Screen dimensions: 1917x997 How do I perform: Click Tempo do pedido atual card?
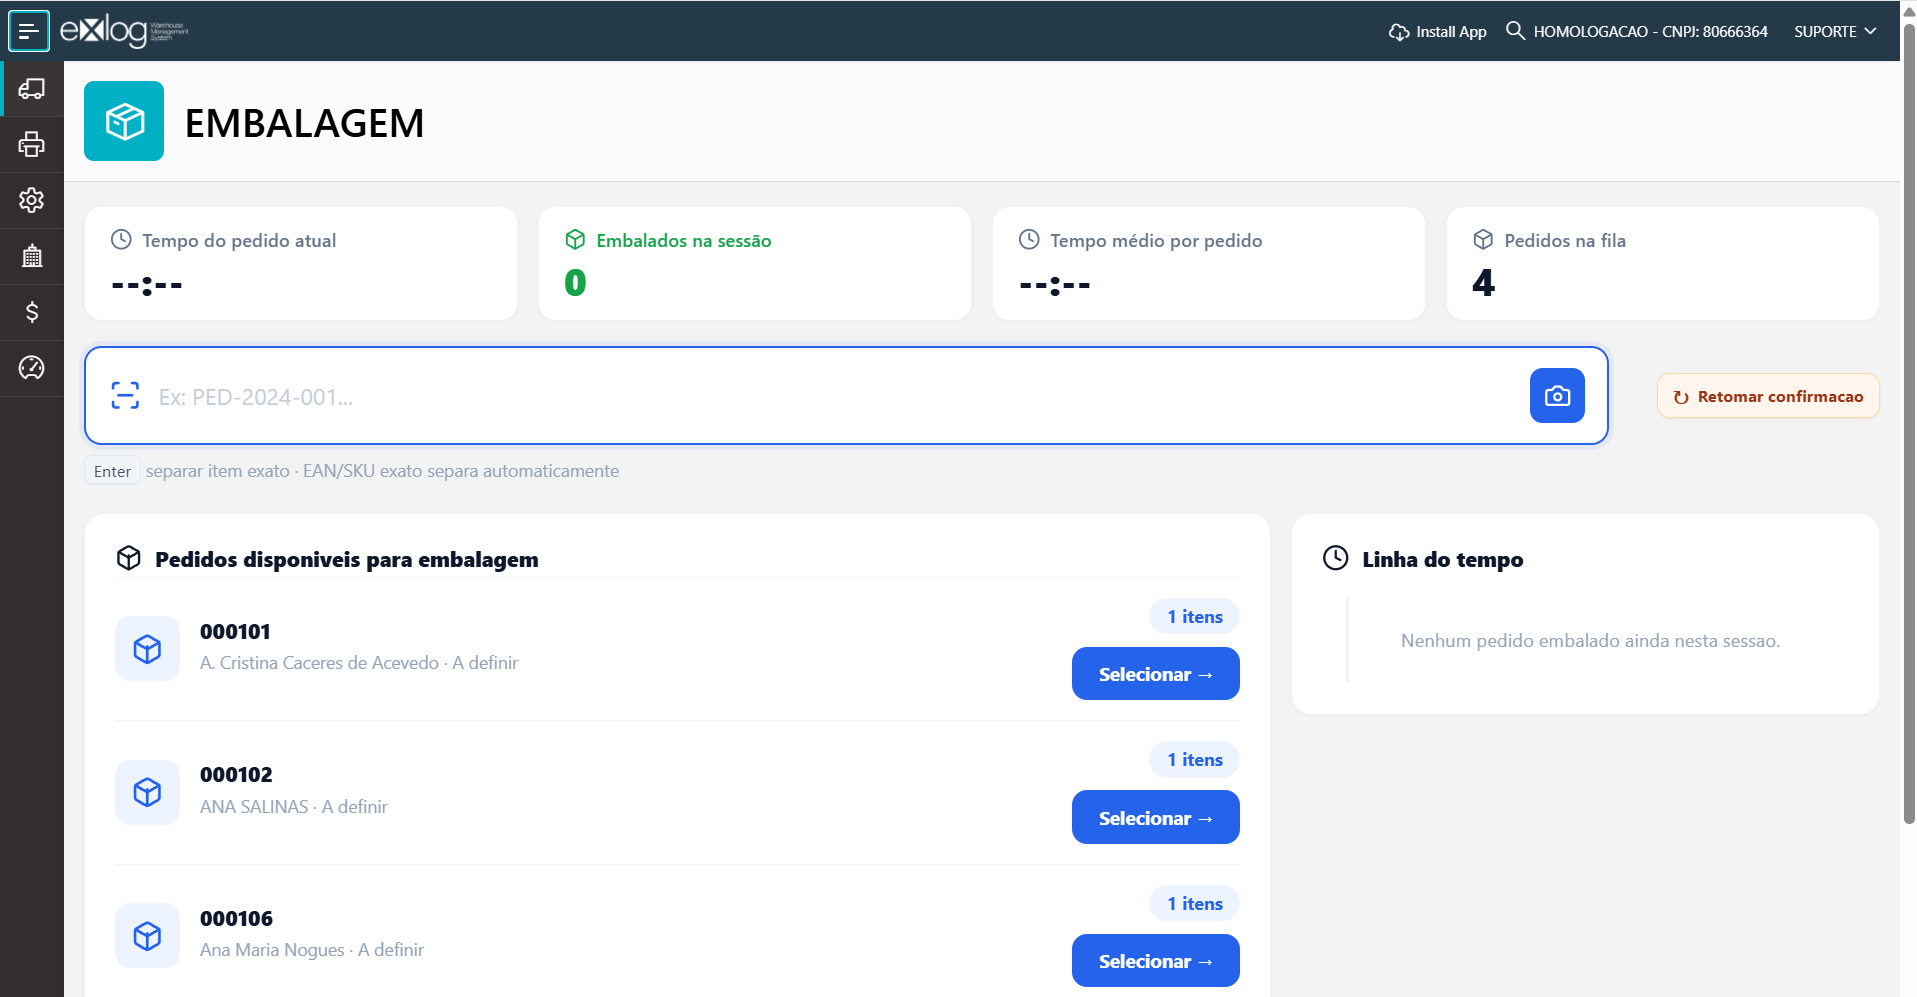[301, 264]
